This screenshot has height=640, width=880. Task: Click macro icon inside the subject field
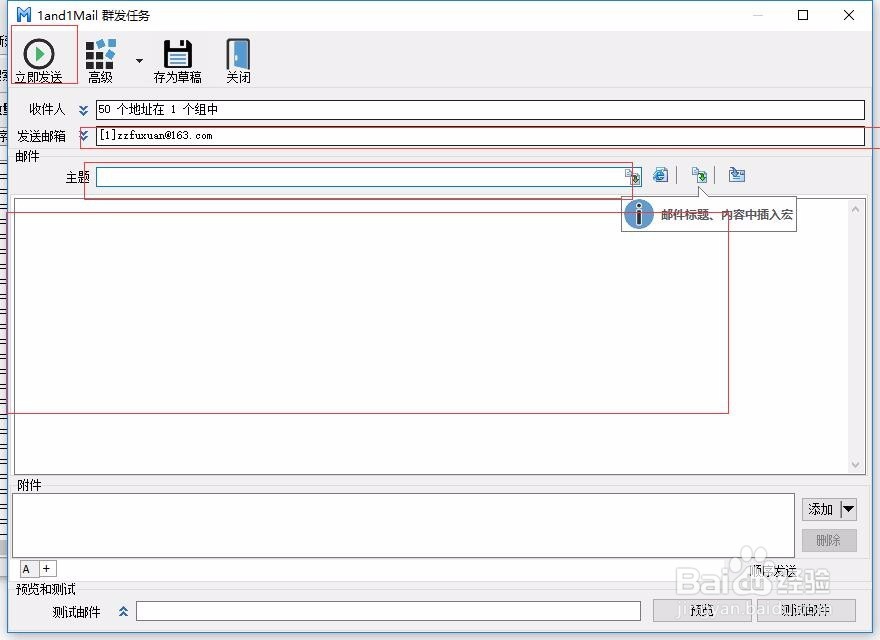click(x=633, y=177)
